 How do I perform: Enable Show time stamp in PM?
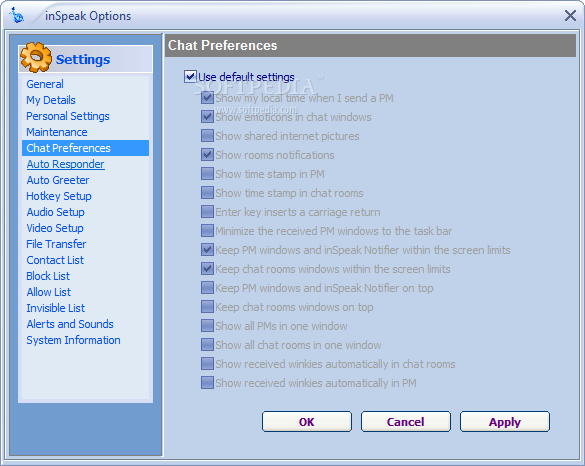(207, 174)
